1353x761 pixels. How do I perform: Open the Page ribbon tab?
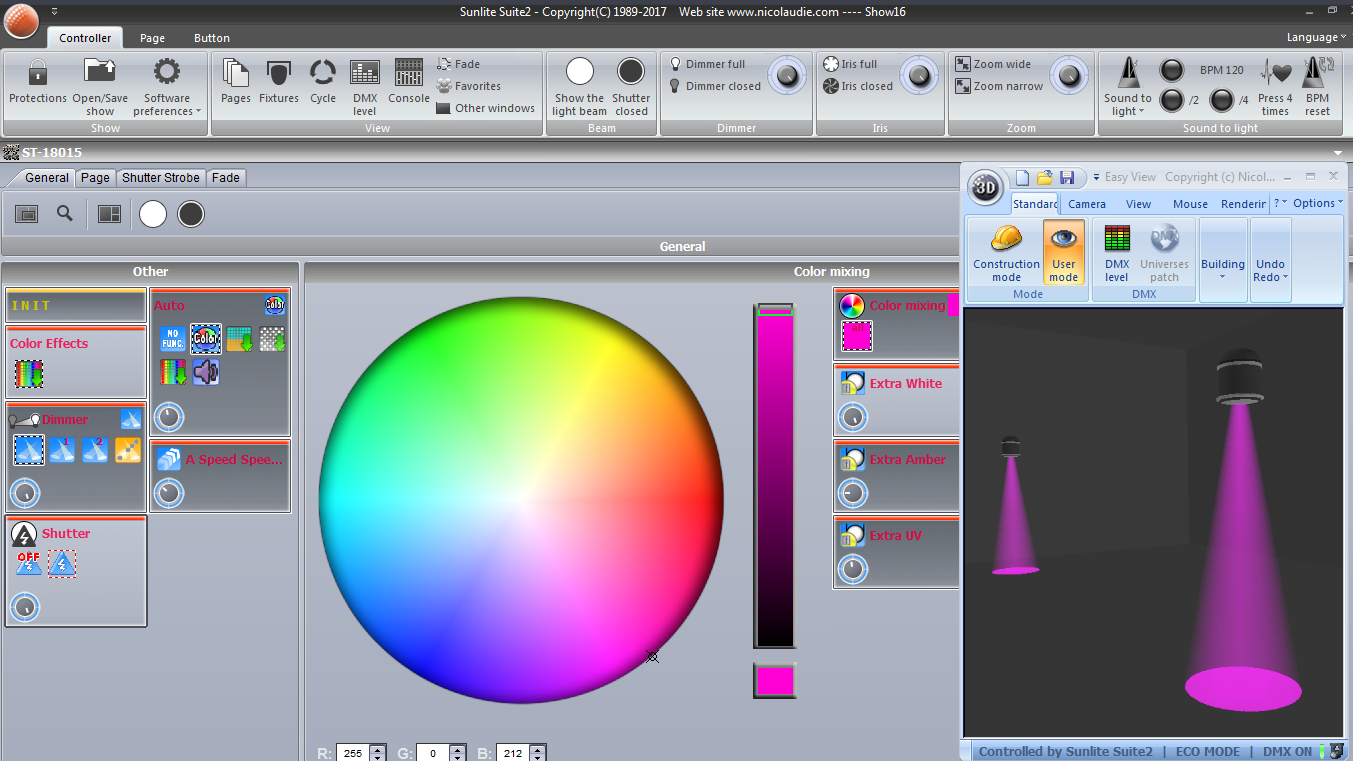pyautogui.click(x=153, y=38)
